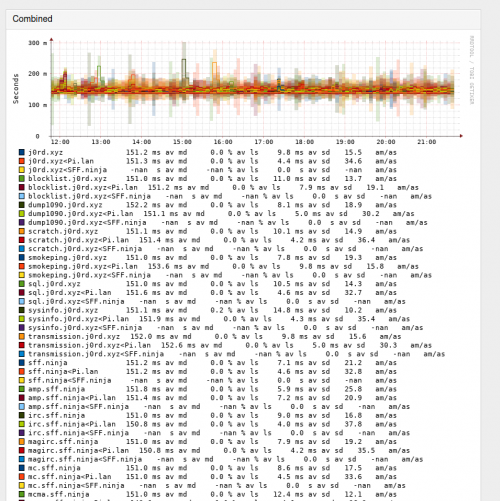Click the sql.j0rd.xyz legend label

(x=54, y=284)
